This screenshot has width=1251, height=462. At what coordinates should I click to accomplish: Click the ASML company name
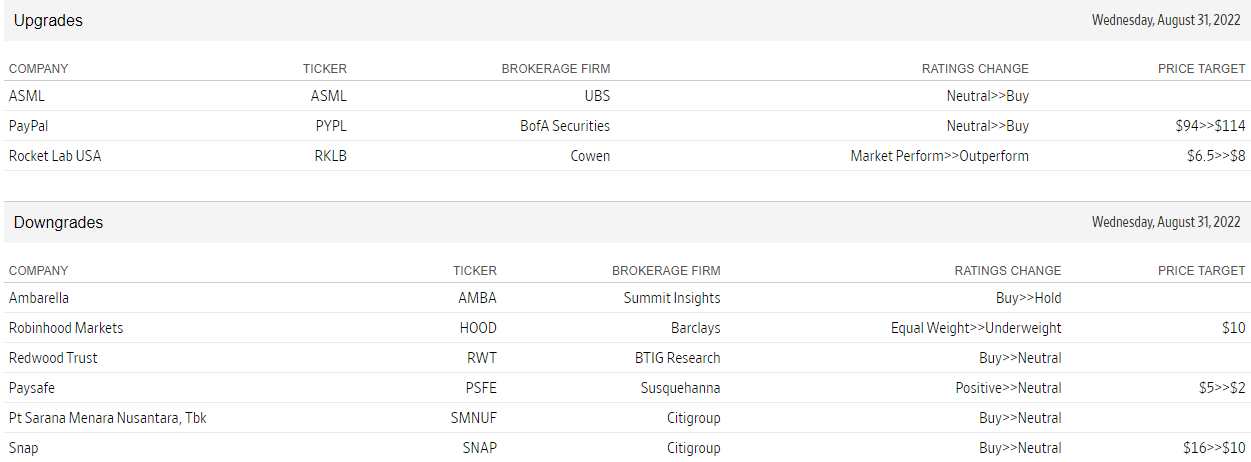[x=27, y=97]
